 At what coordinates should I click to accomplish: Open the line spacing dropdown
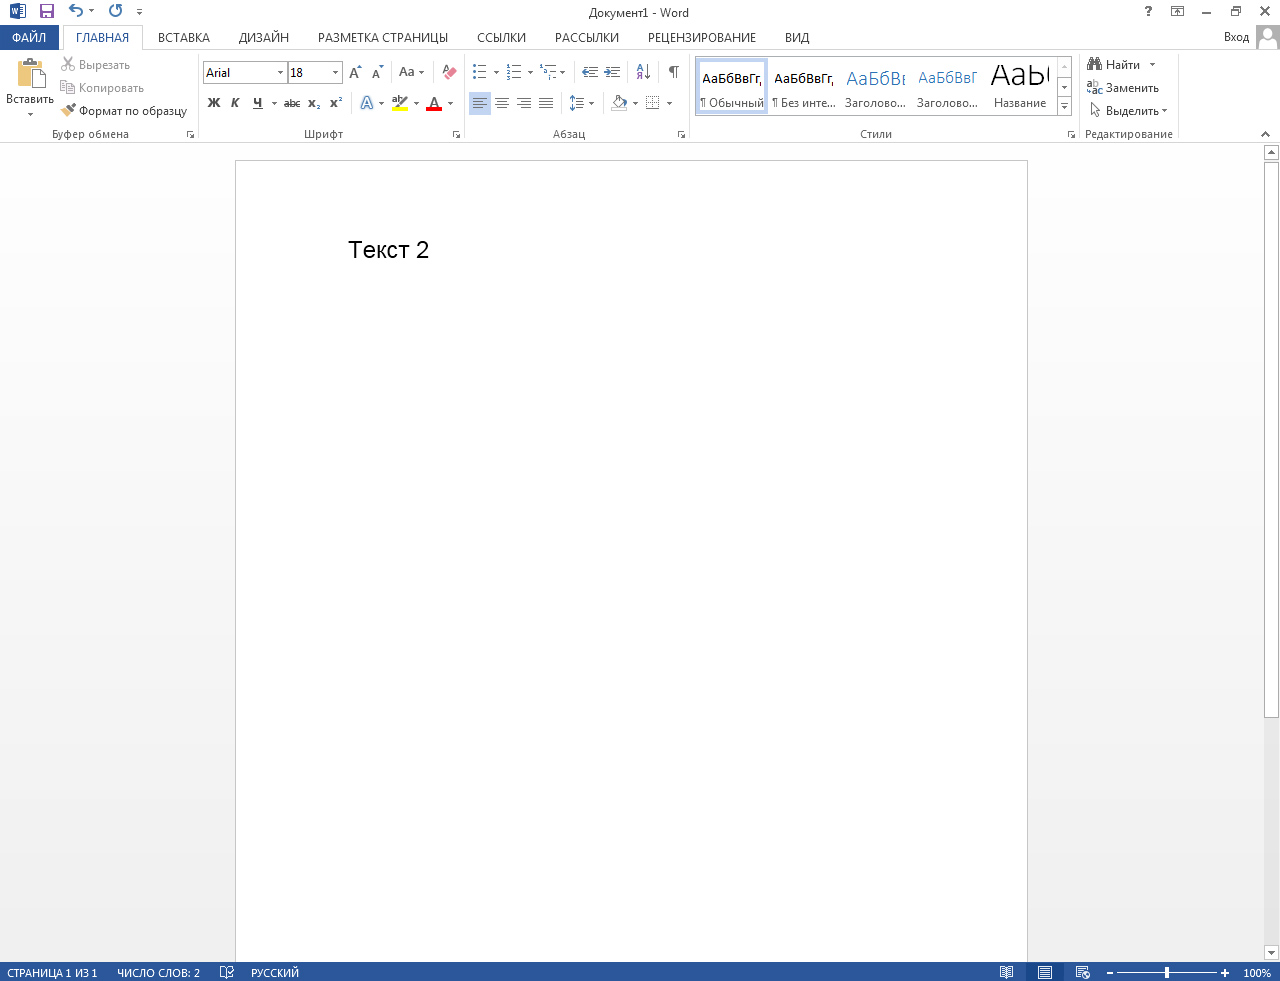[x=581, y=103]
